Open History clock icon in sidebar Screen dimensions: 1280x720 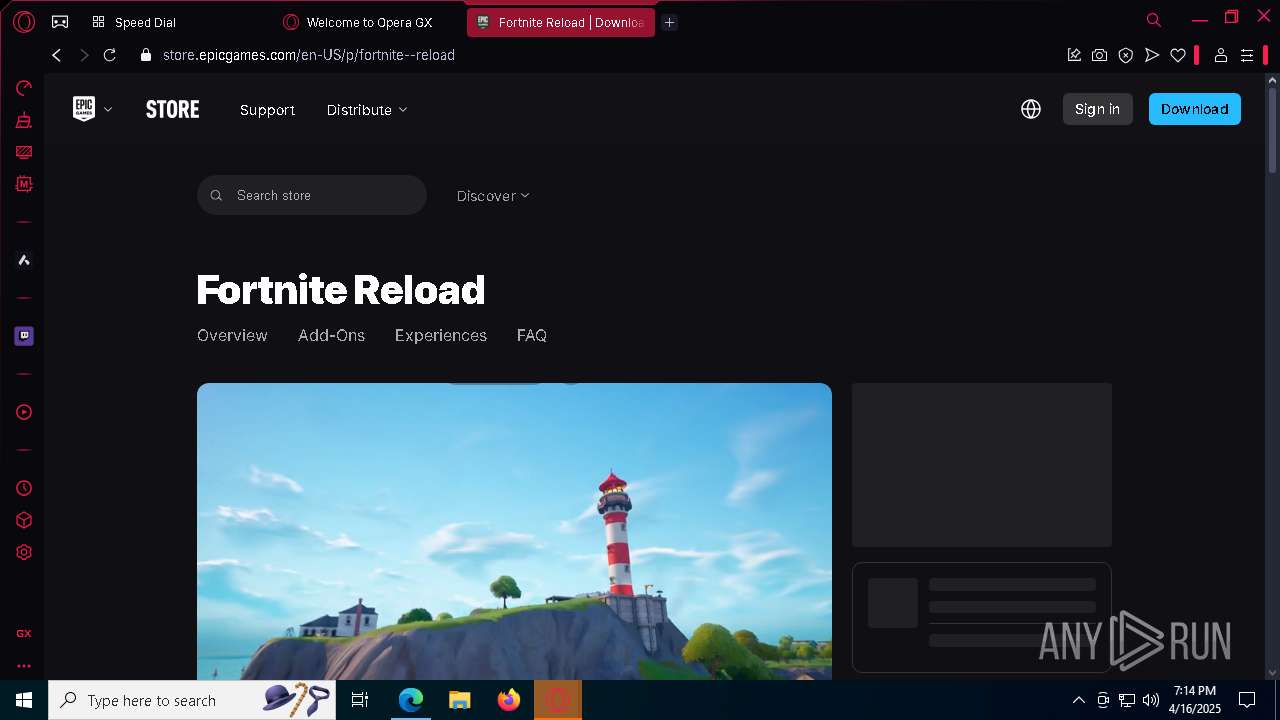pyautogui.click(x=24, y=488)
